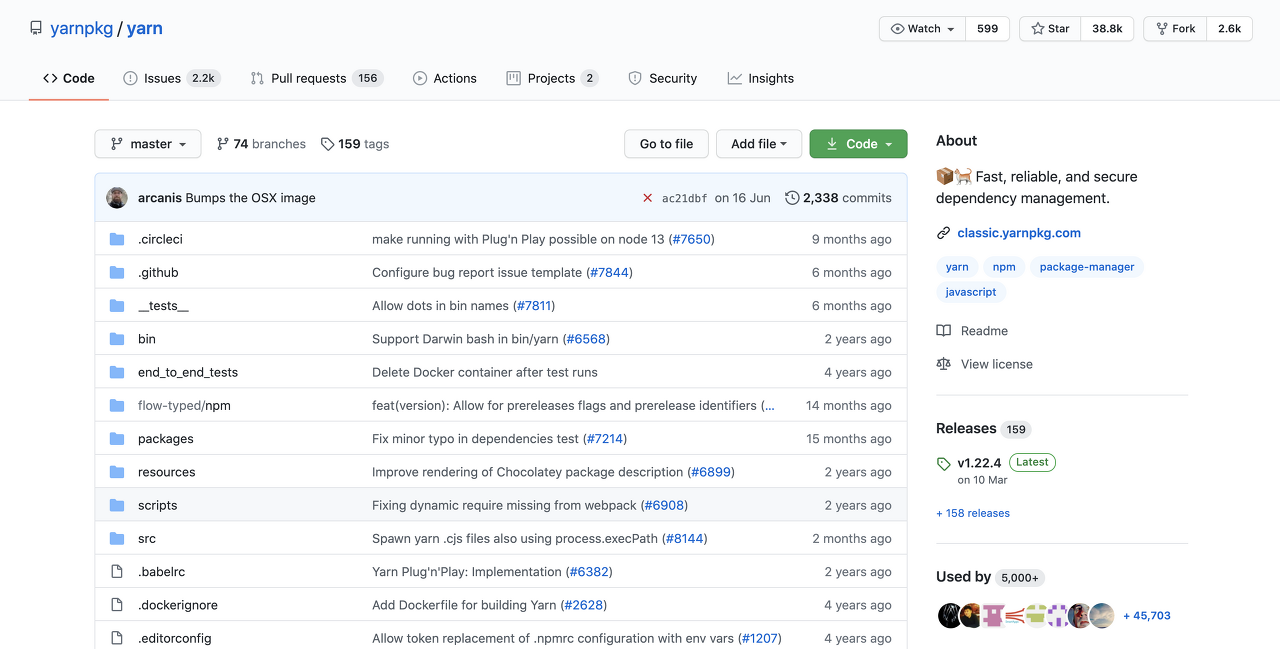This screenshot has height=649, width=1280.
Task: Click the commit history clock icon
Action: tap(792, 198)
